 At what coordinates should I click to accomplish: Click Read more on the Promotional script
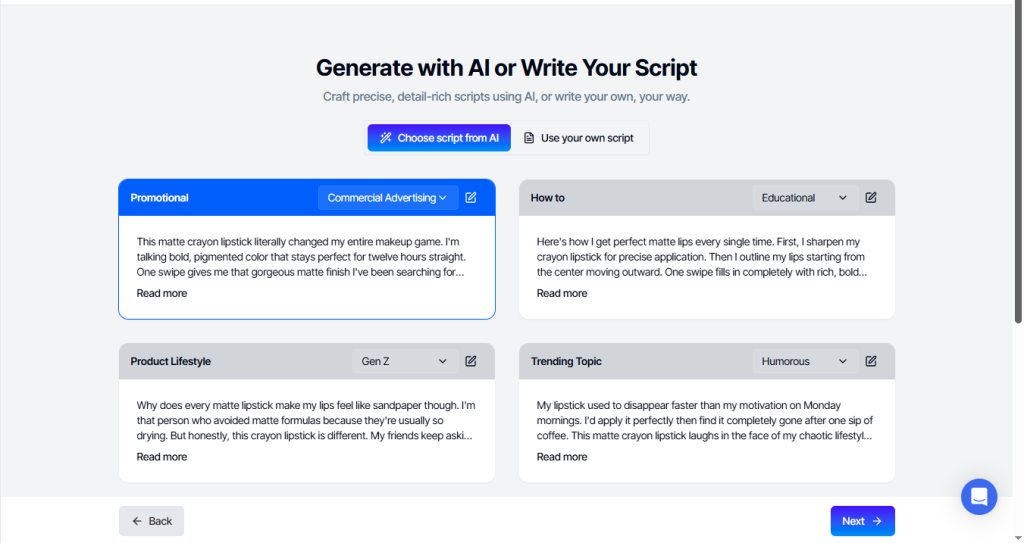162,293
